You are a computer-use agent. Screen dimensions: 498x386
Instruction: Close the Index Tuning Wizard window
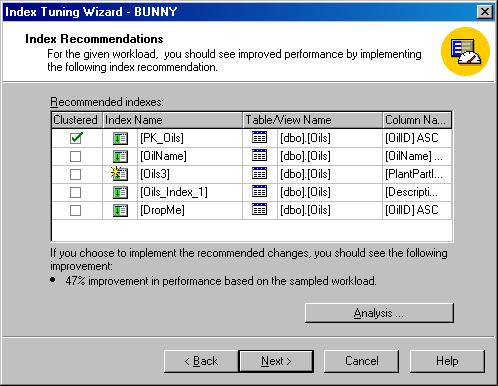484,12
